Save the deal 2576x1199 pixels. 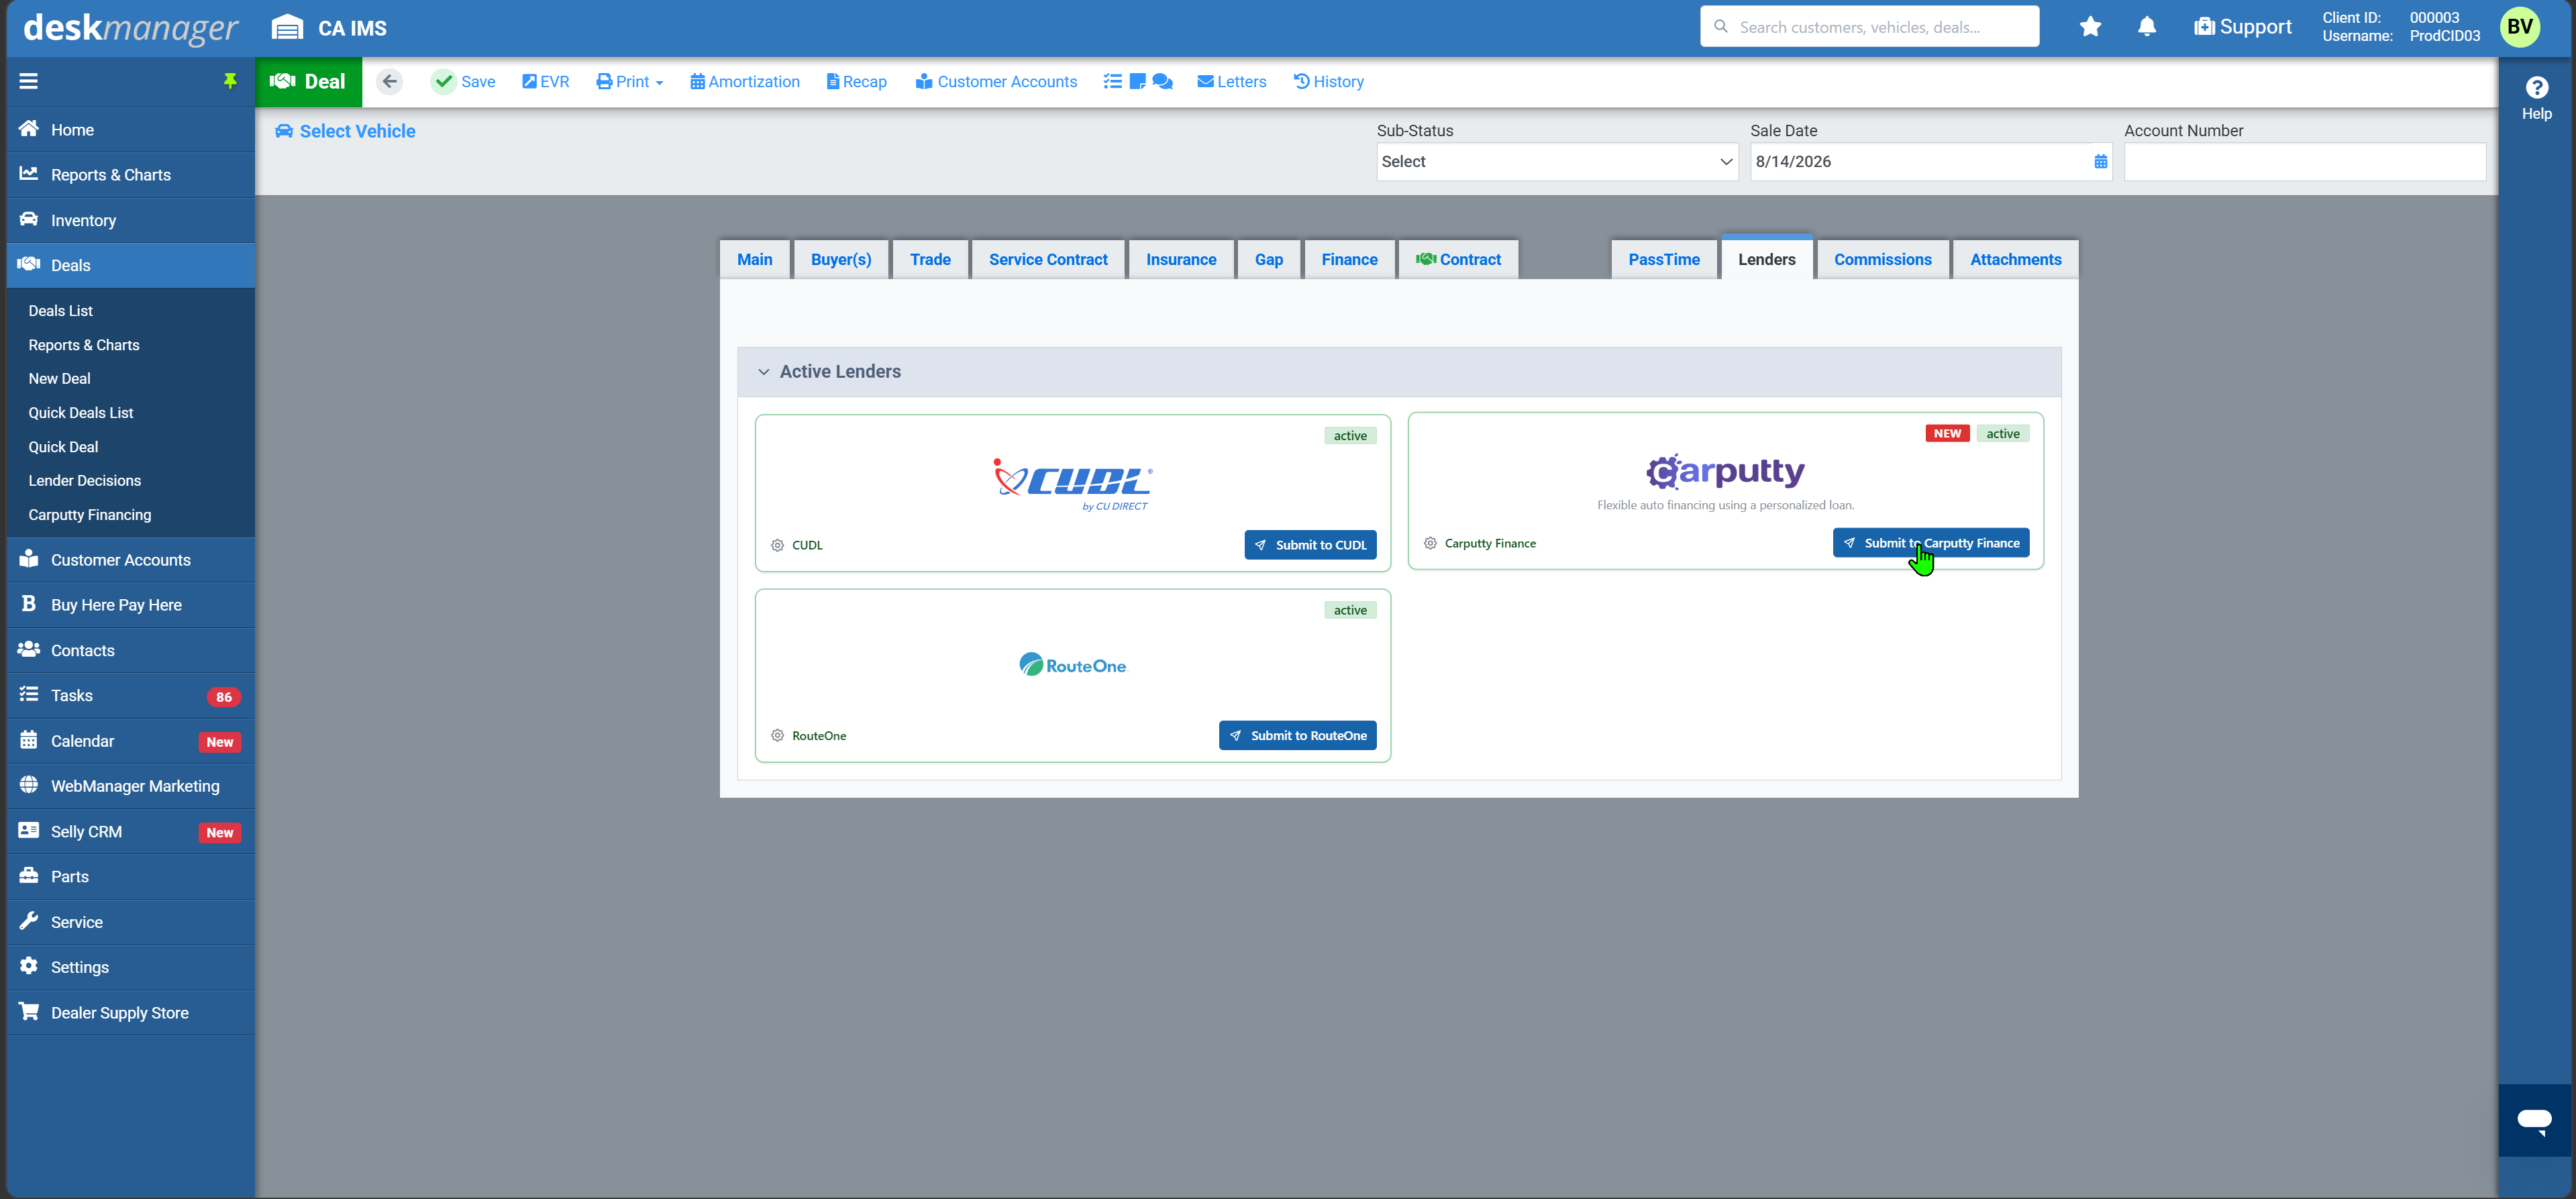(463, 82)
